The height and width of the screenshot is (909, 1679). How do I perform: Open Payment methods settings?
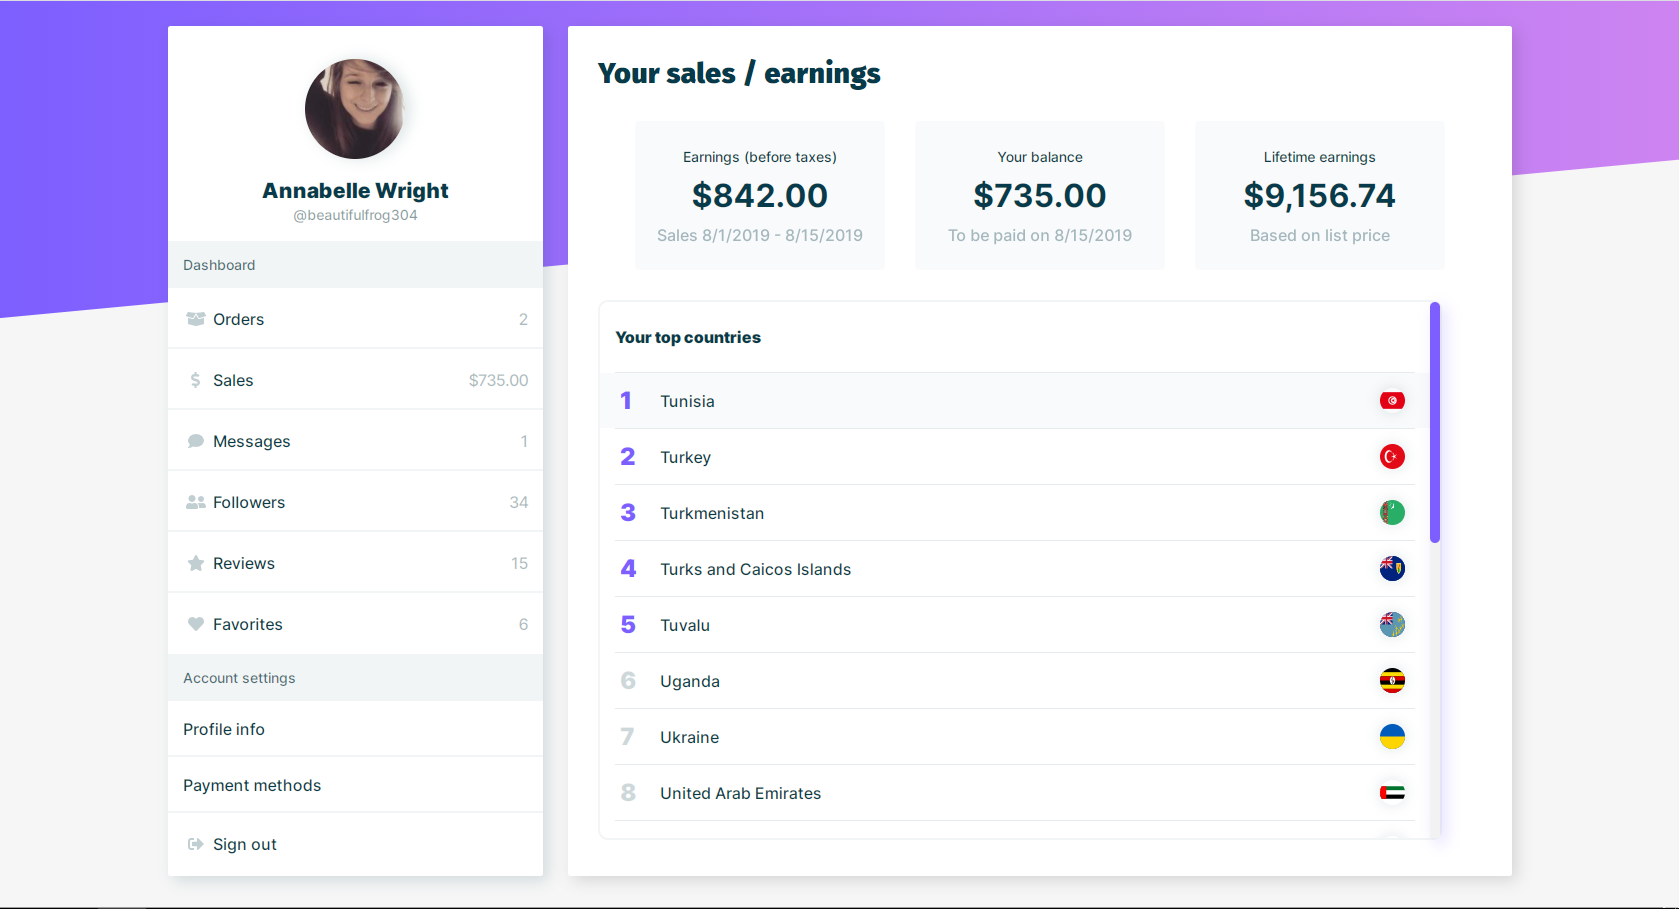pos(355,785)
